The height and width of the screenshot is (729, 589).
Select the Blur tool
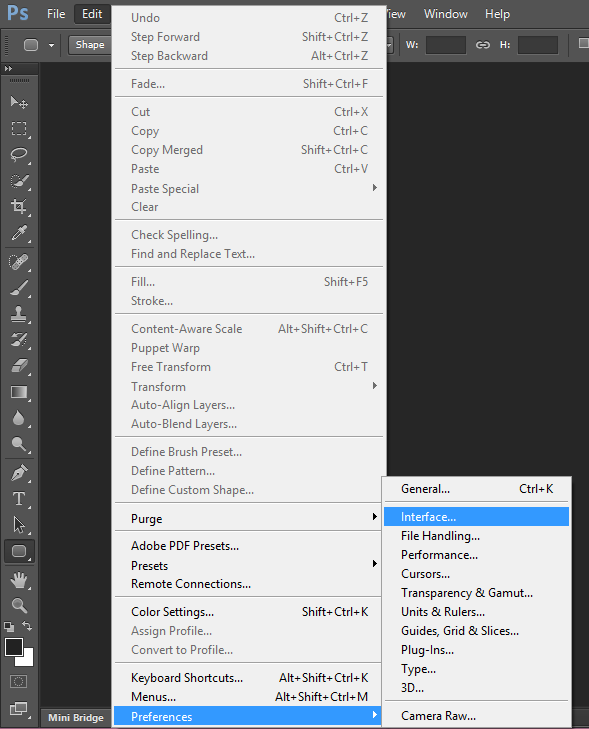click(19, 418)
